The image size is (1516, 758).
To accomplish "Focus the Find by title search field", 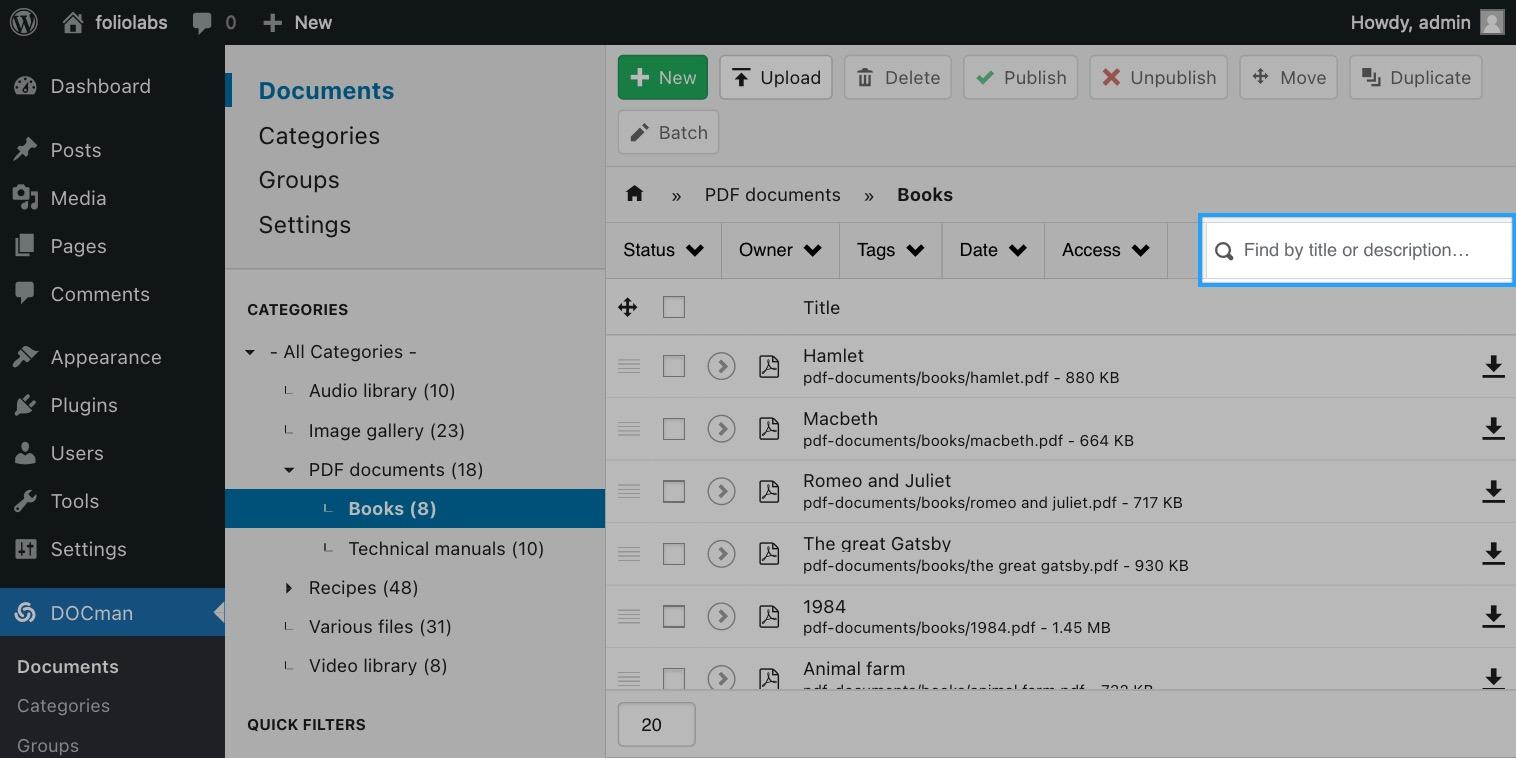I will point(1358,250).
